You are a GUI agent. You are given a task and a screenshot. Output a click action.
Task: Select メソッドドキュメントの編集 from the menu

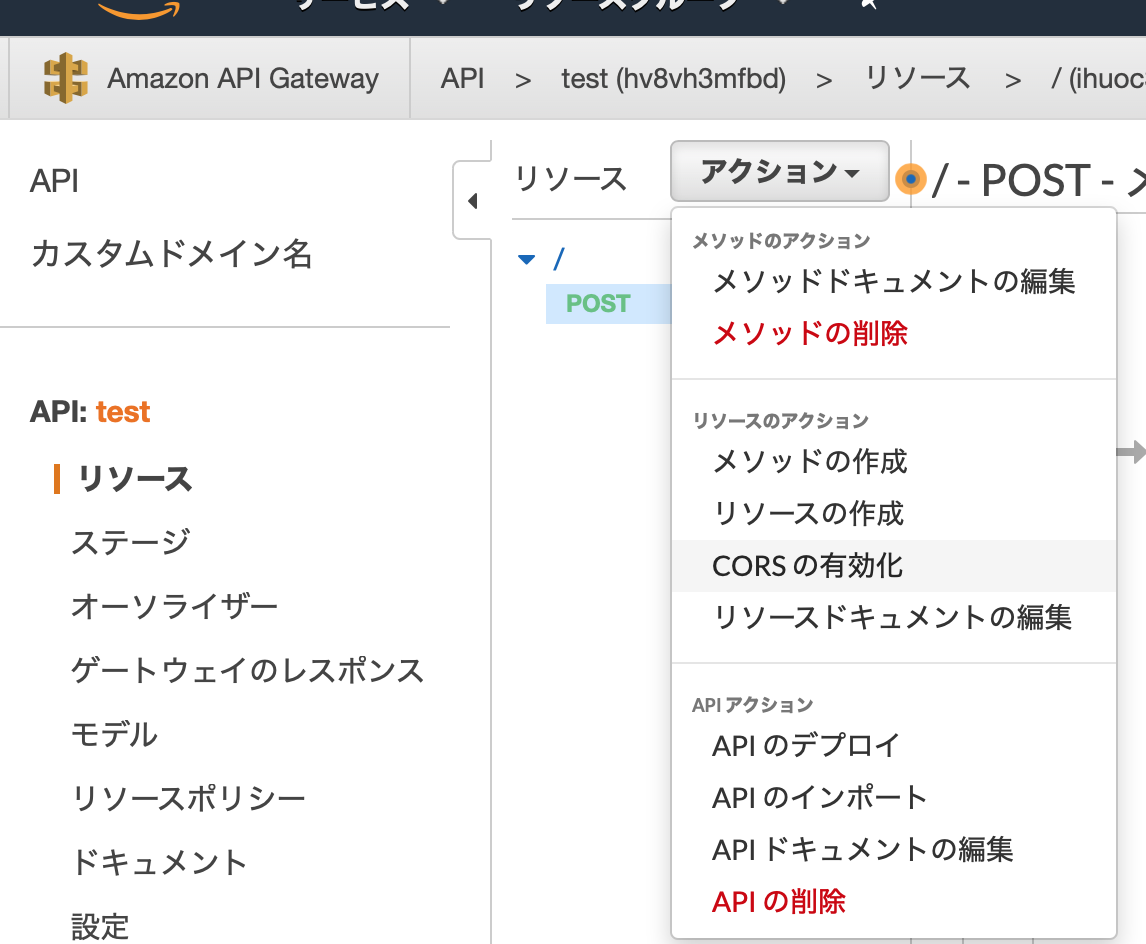tap(894, 281)
